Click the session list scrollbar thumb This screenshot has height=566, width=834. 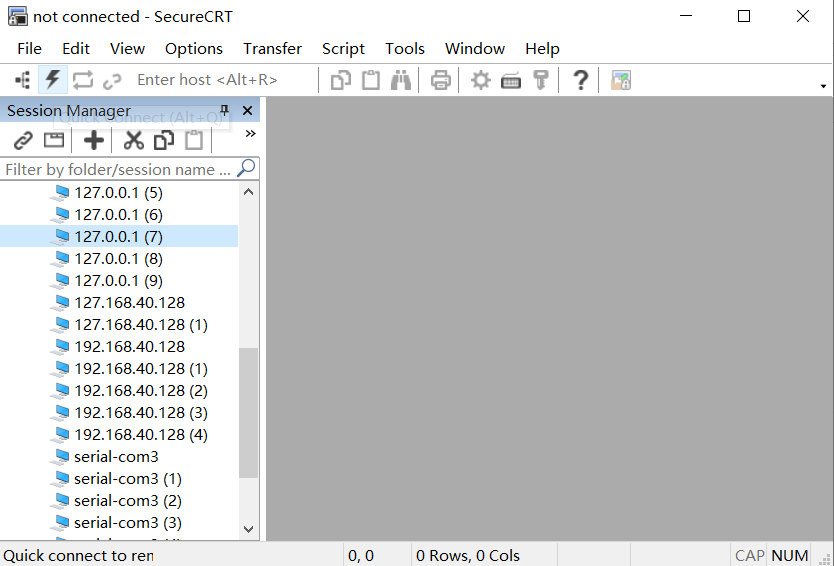pos(248,413)
